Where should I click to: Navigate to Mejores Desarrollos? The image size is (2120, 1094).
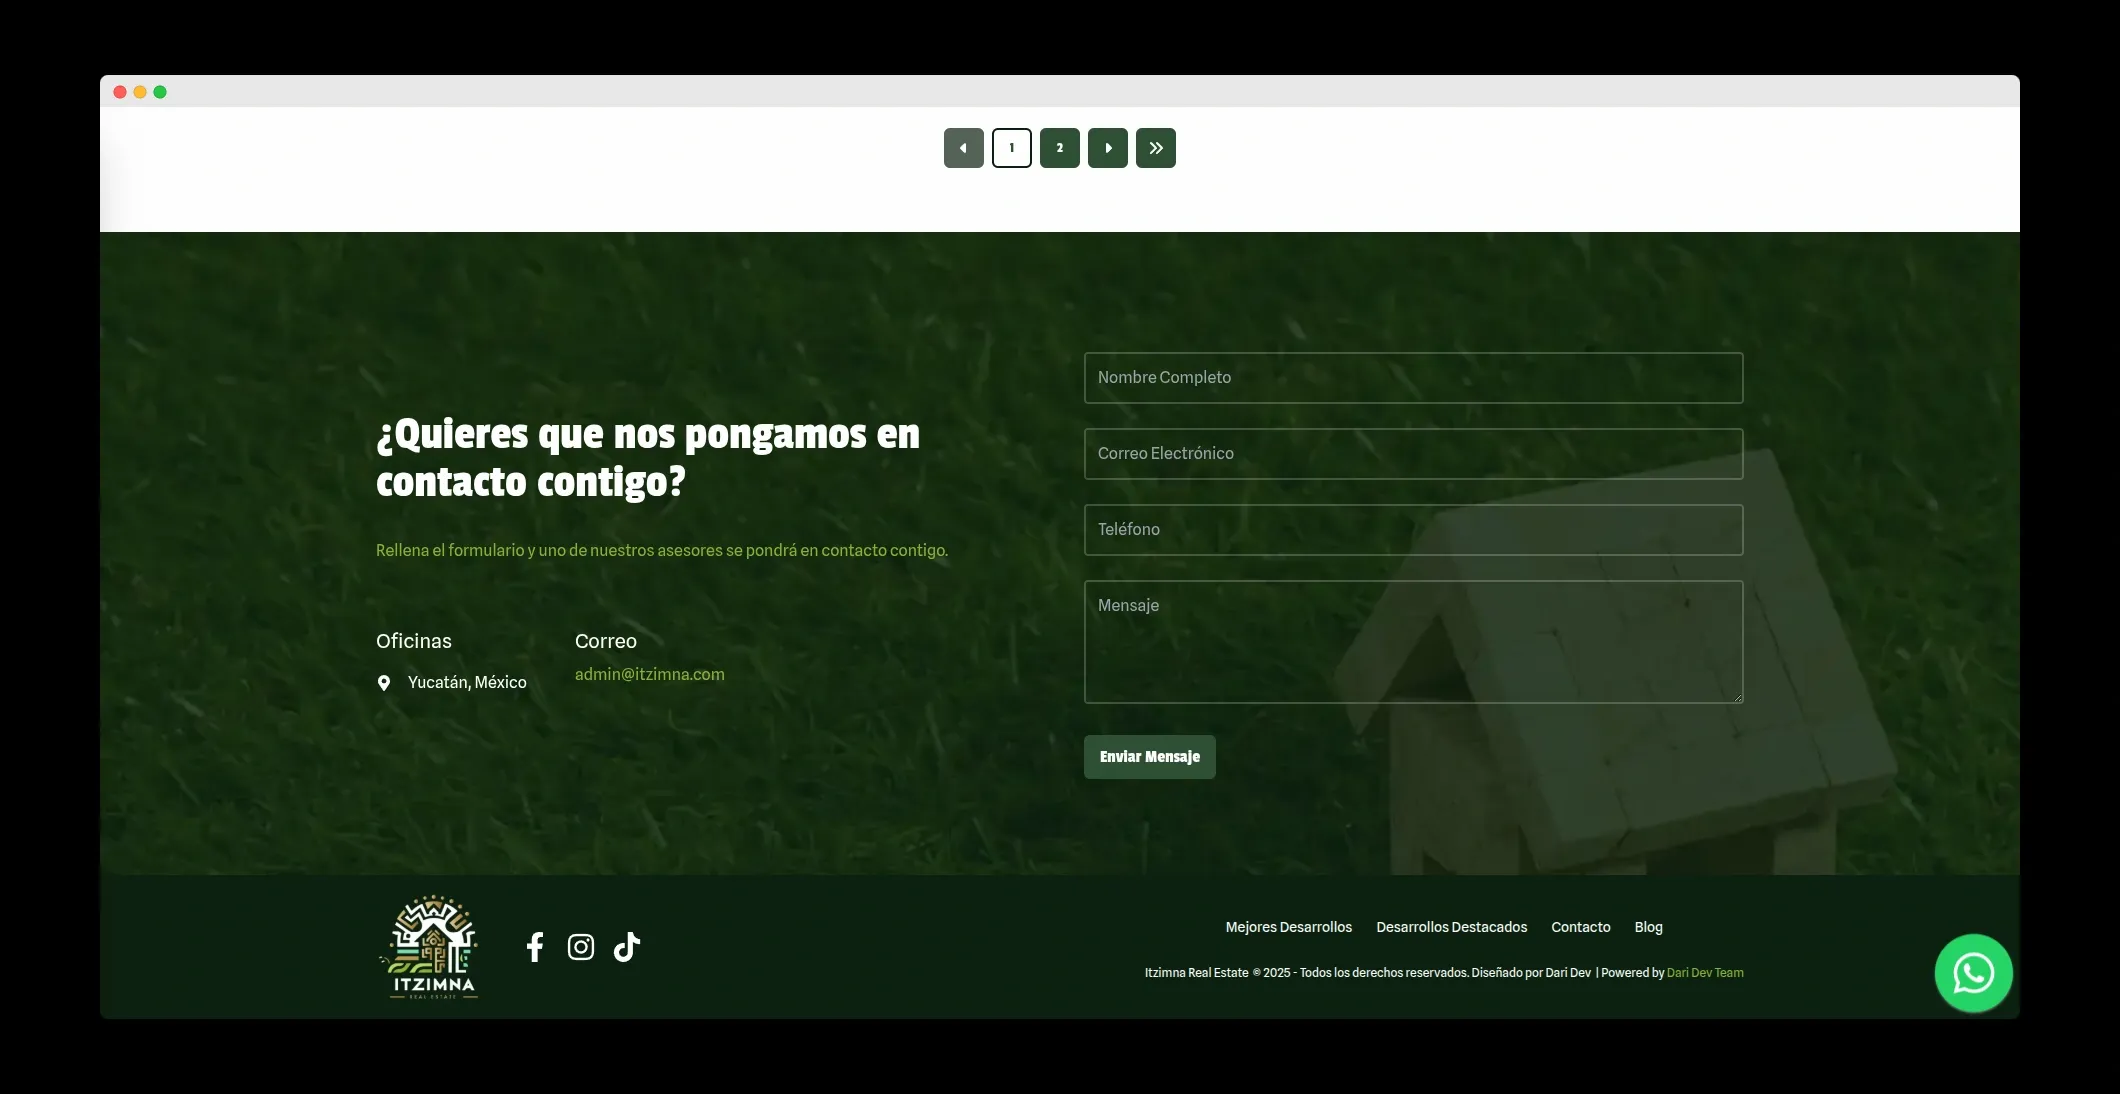tap(1288, 927)
